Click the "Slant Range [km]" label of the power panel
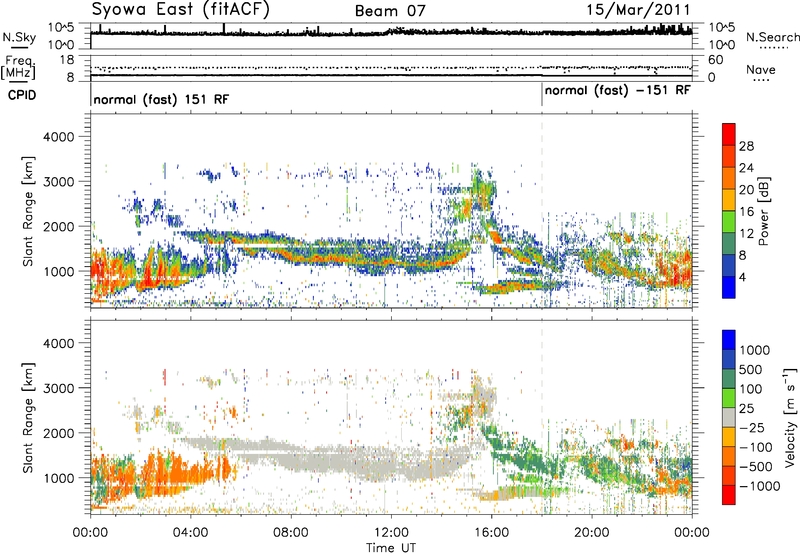This screenshot has height=554, width=800. point(29,211)
